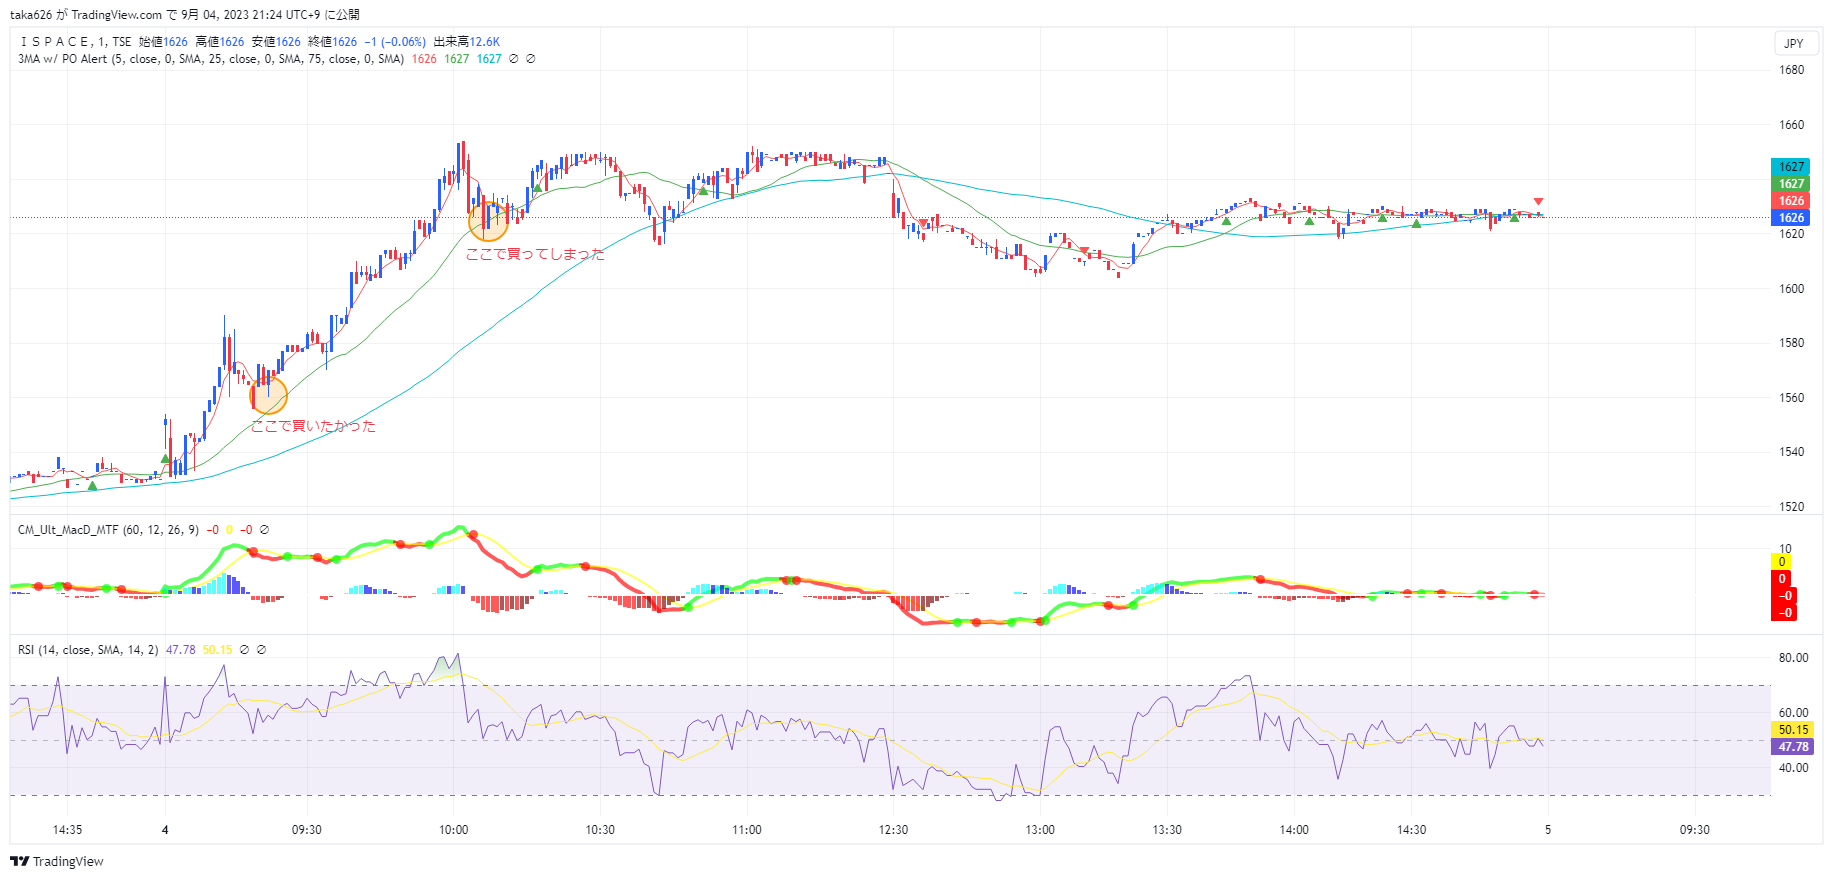The width and height of the screenshot is (1833, 879).
Task: Open the JPY currency selector
Action: [1794, 43]
